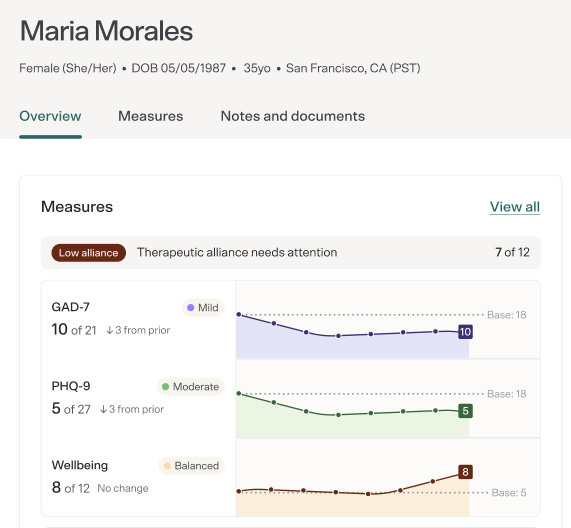This screenshot has width=571, height=528.
Task: Click the 'Base: 18' label on PHQ-9 chart
Action: [507, 394]
